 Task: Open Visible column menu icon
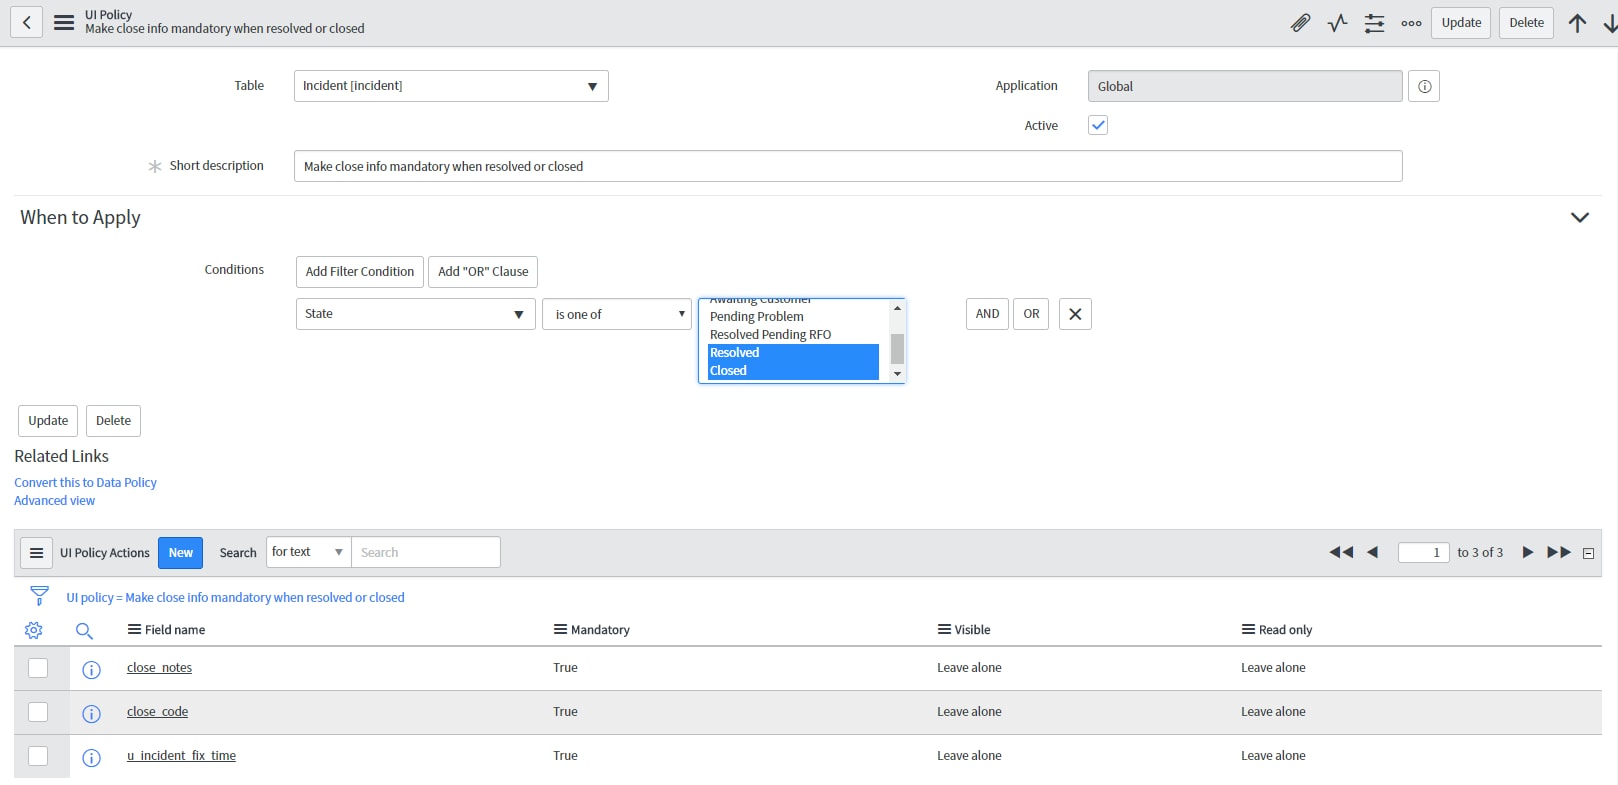[944, 629]
